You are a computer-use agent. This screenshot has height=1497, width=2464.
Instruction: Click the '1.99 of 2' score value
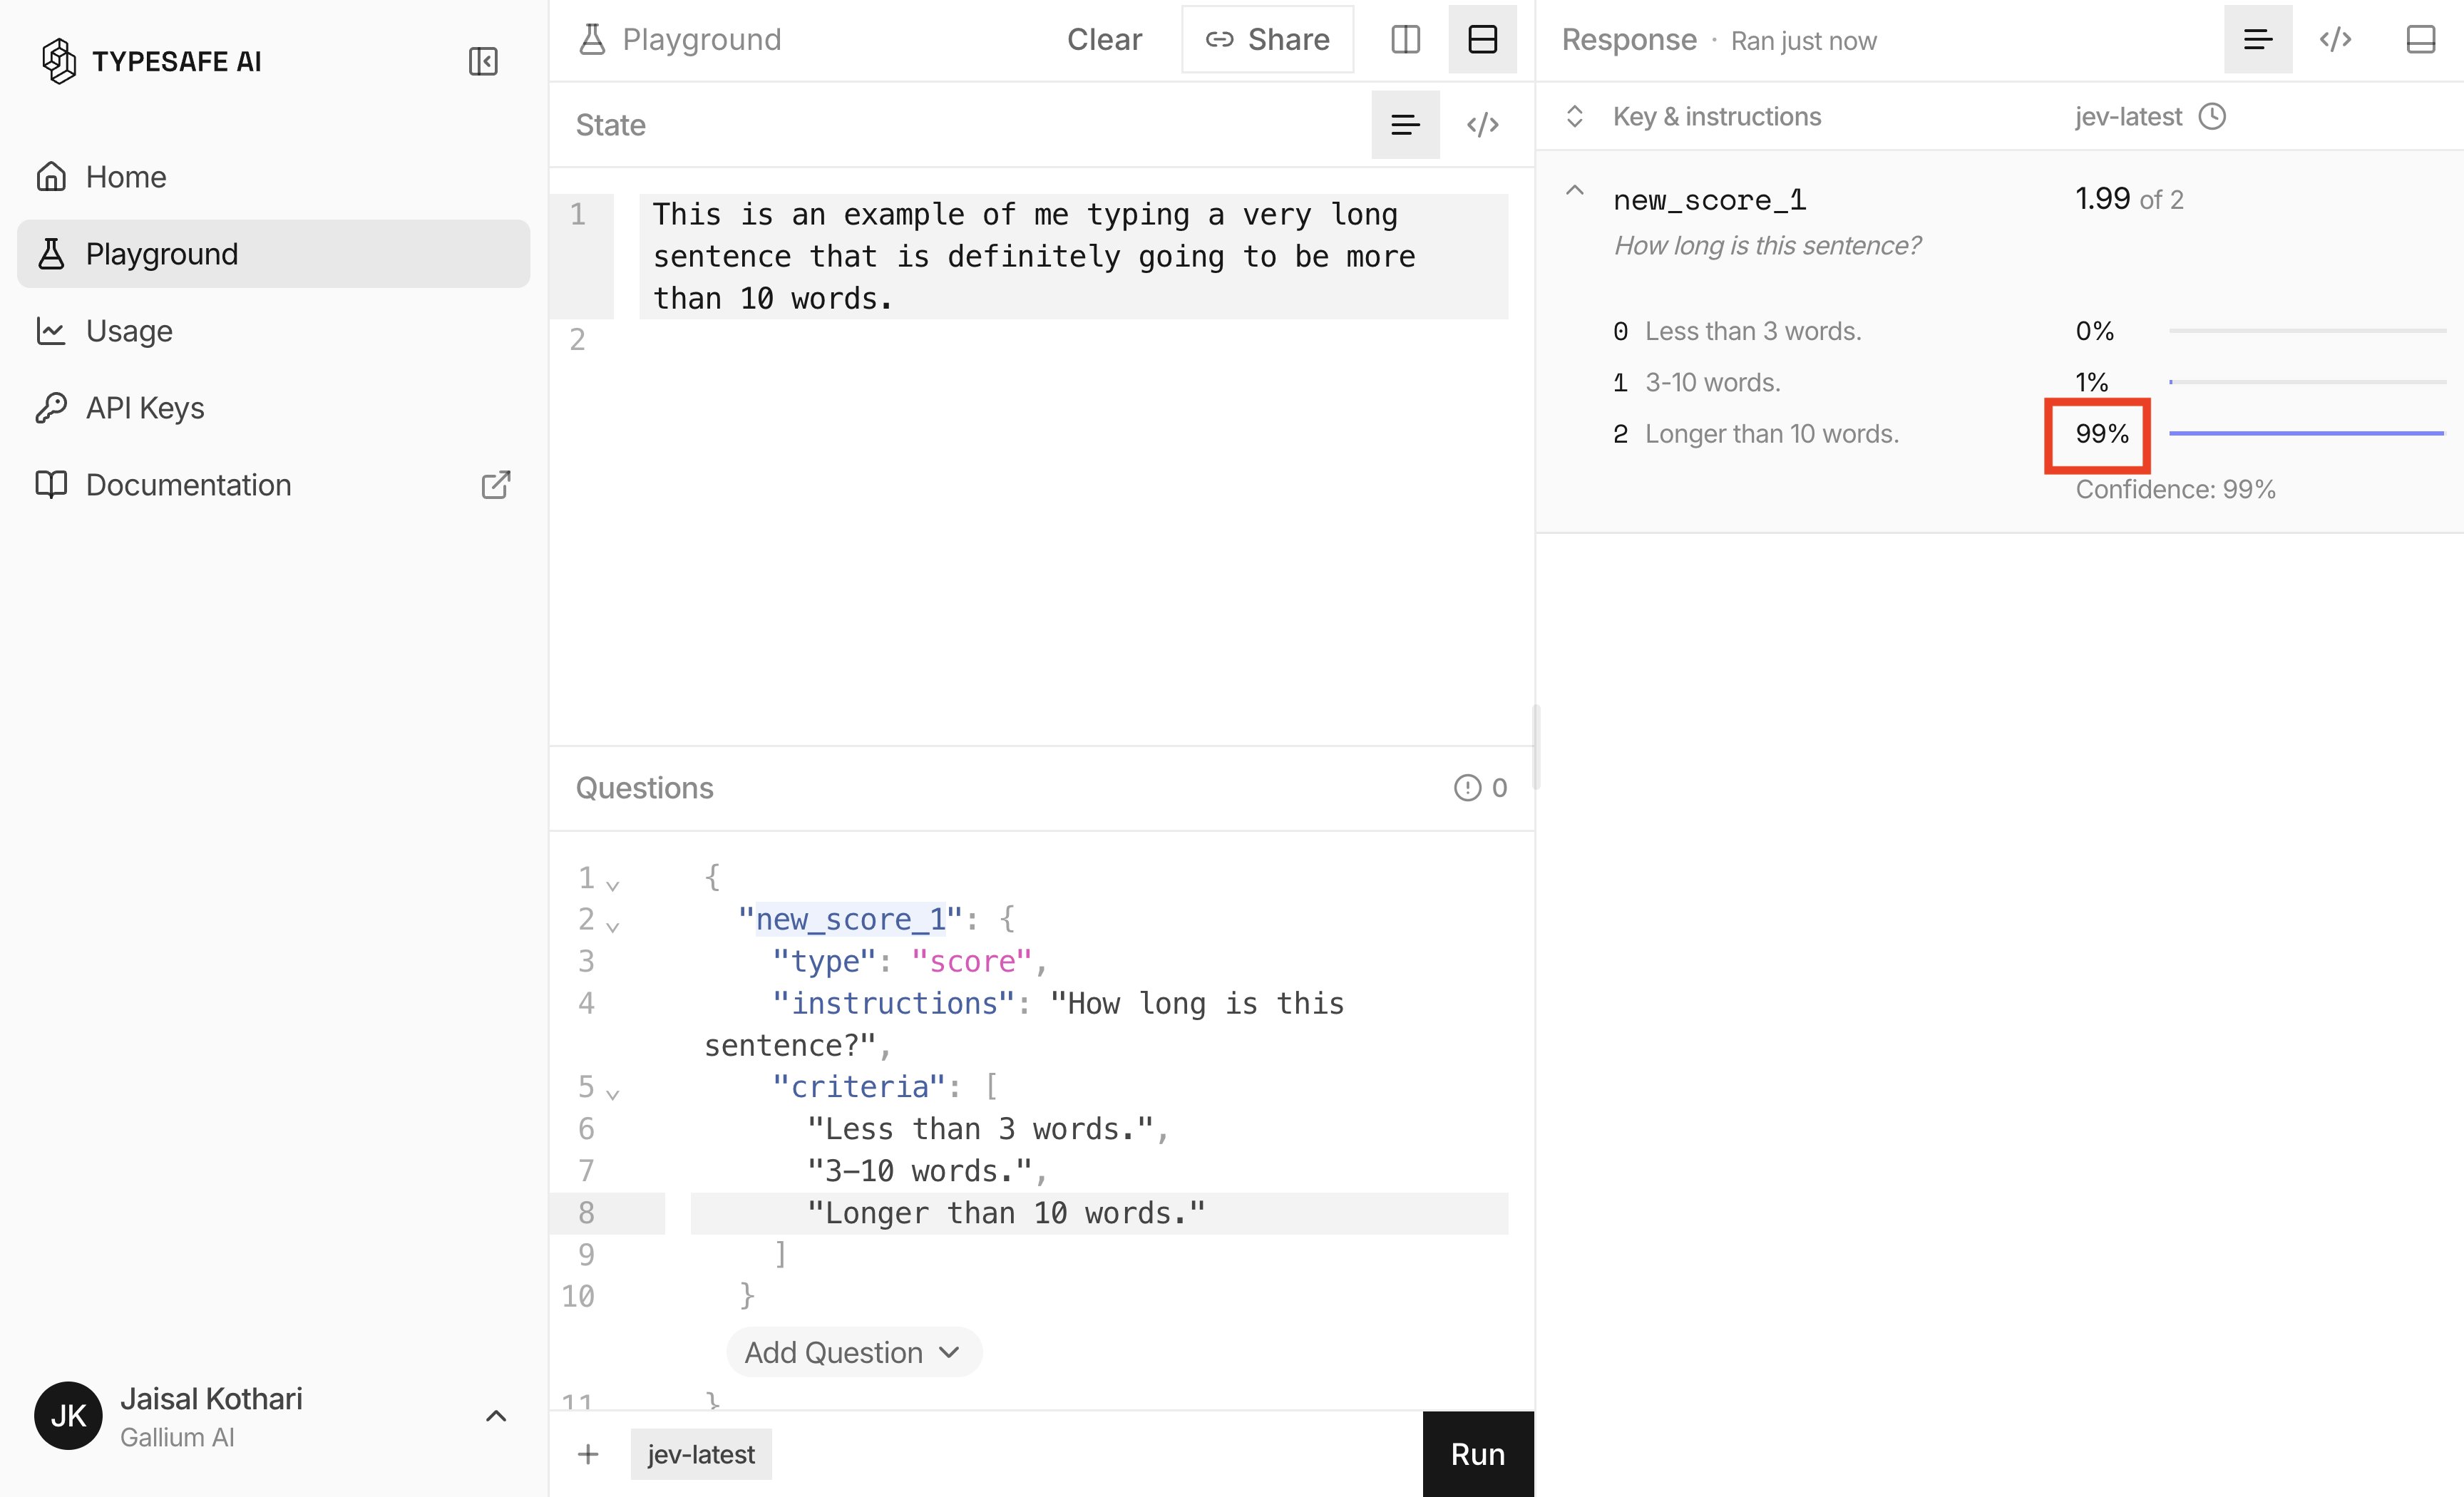click(x=2129, y=199)
